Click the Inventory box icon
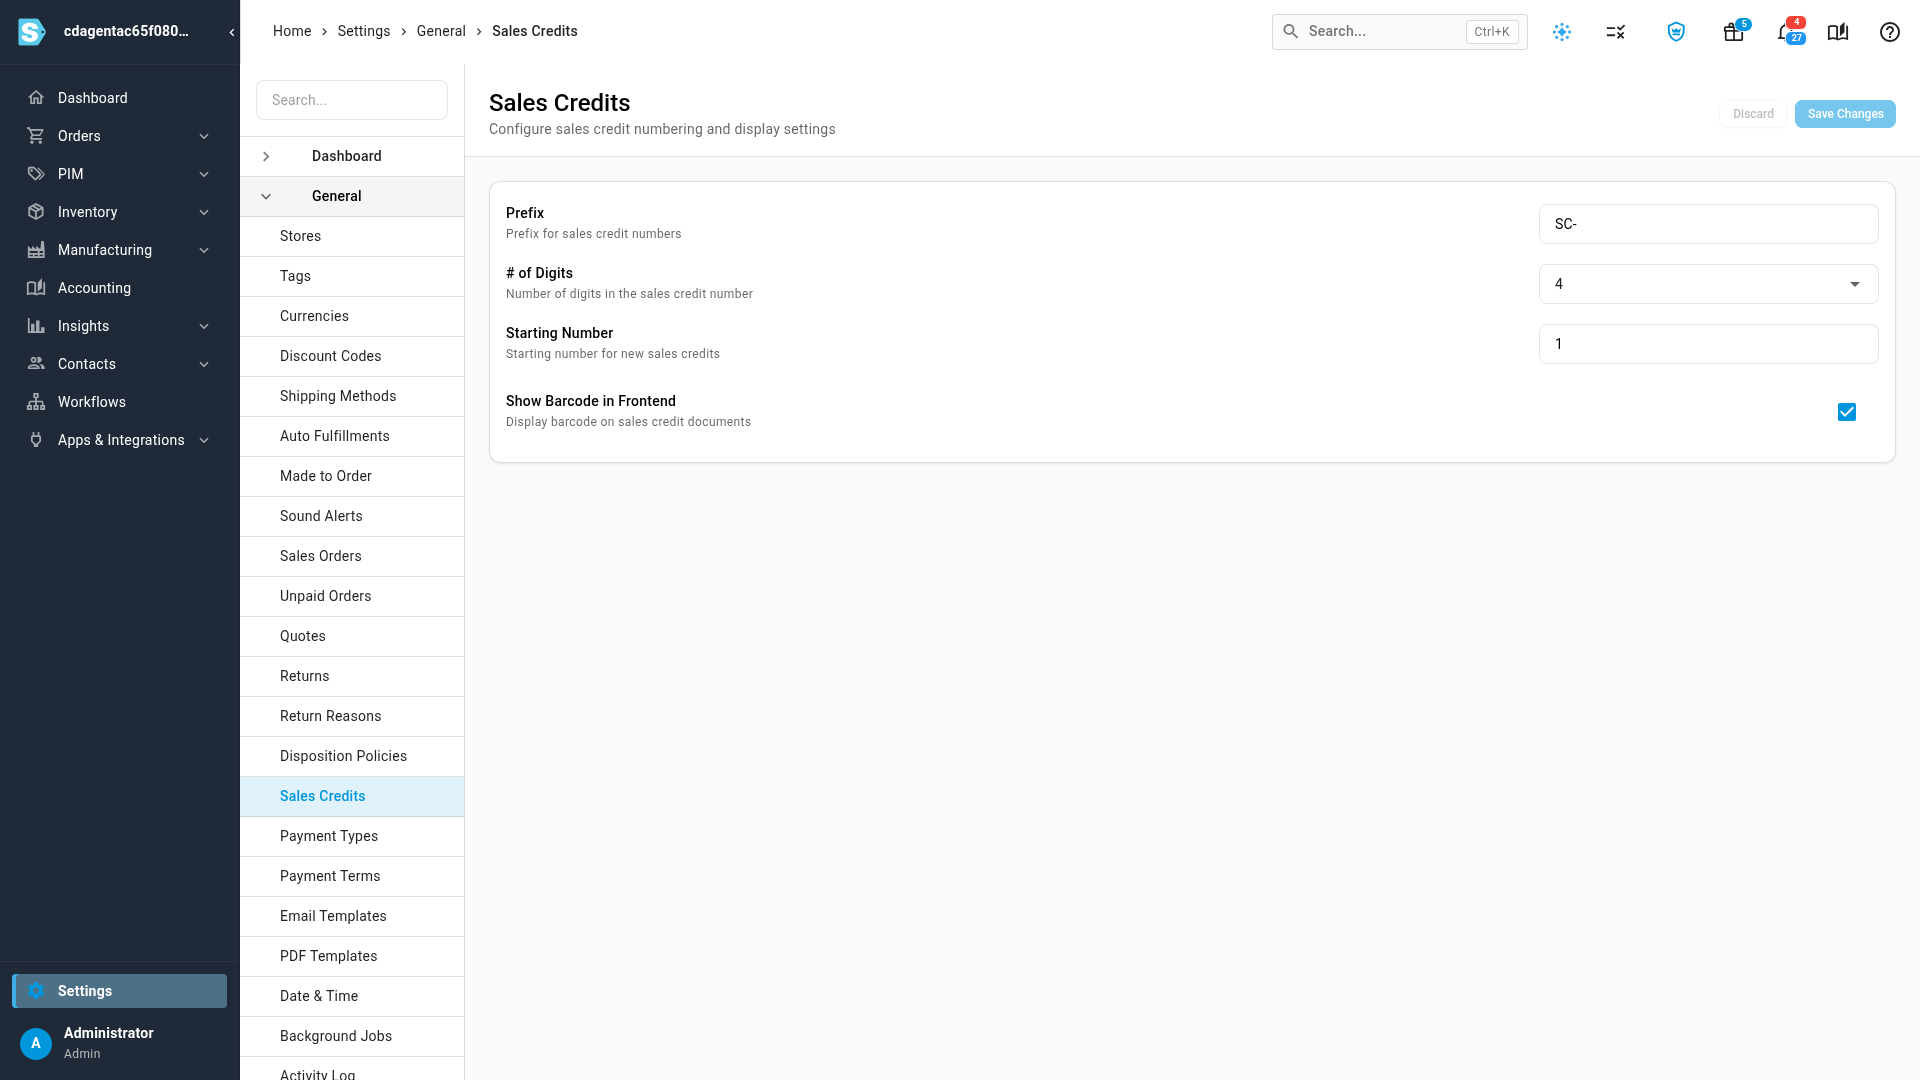Image resolution: width=1920 pixels, height=1080 pixels. click(36, 212)
